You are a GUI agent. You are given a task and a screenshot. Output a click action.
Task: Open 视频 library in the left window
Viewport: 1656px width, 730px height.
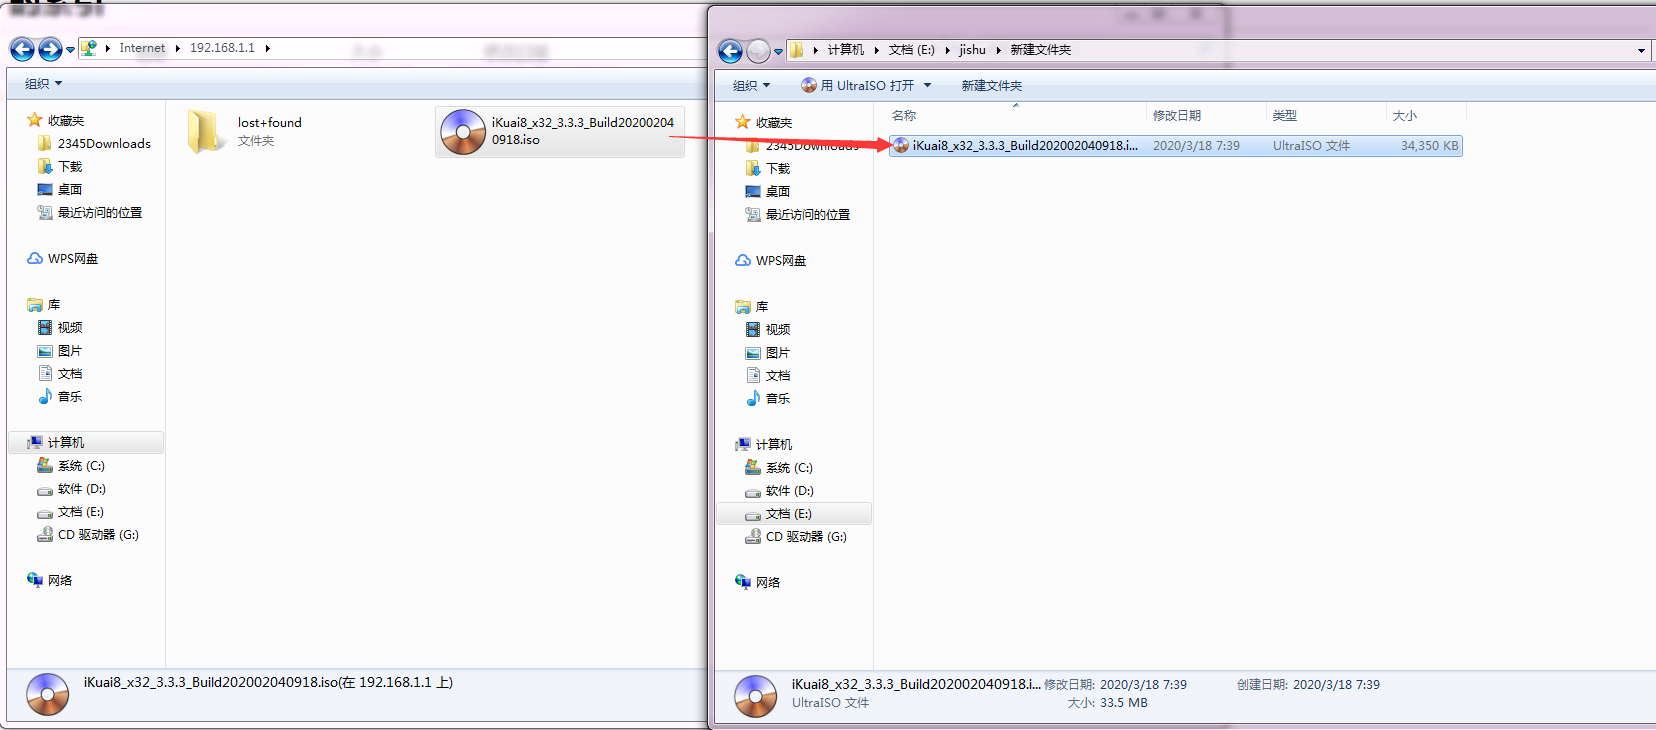(x=59, y=327)
